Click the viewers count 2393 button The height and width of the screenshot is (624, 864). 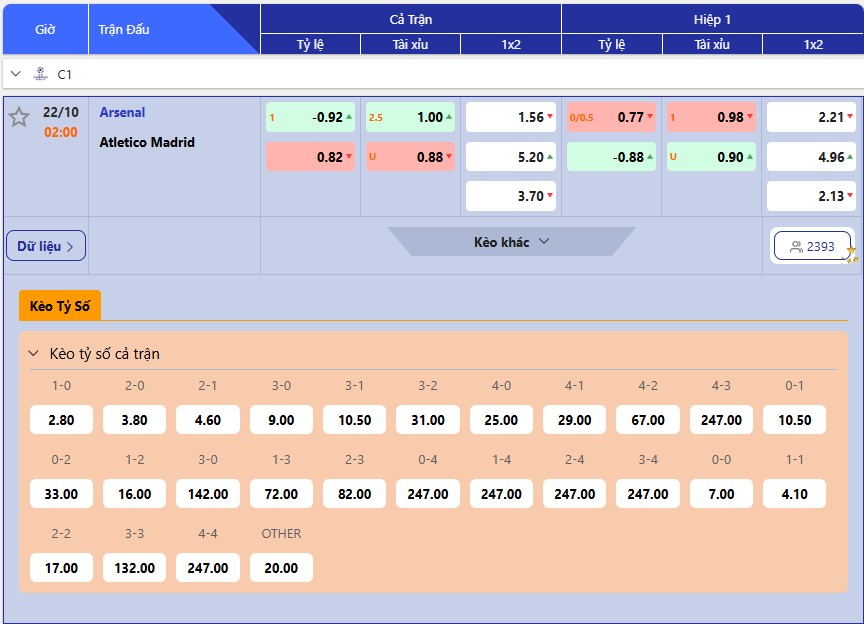point(811,246)
